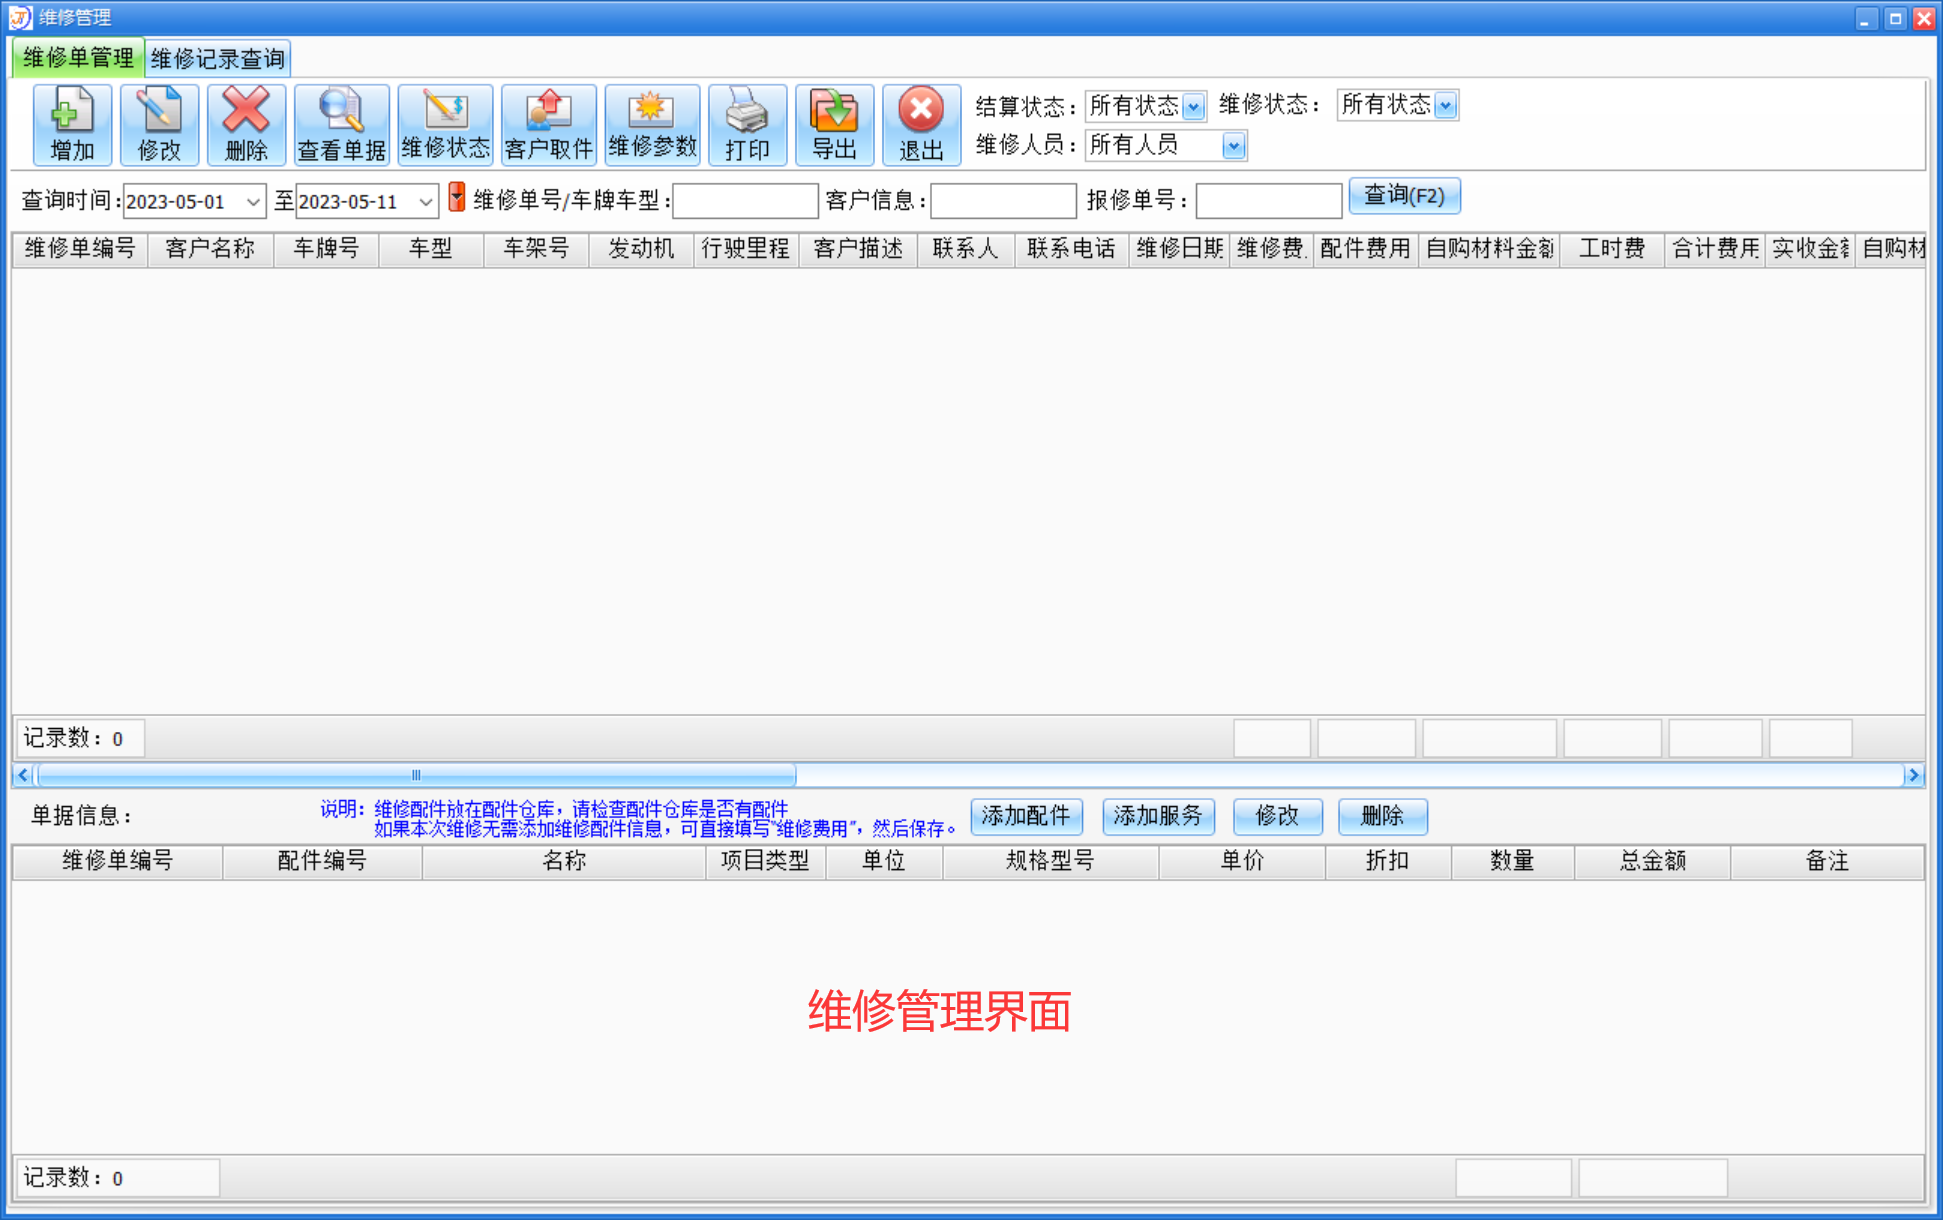The image size is (1943, 1220).
Task: Click the 查询(F2) button
Action: coord(1404,196)
